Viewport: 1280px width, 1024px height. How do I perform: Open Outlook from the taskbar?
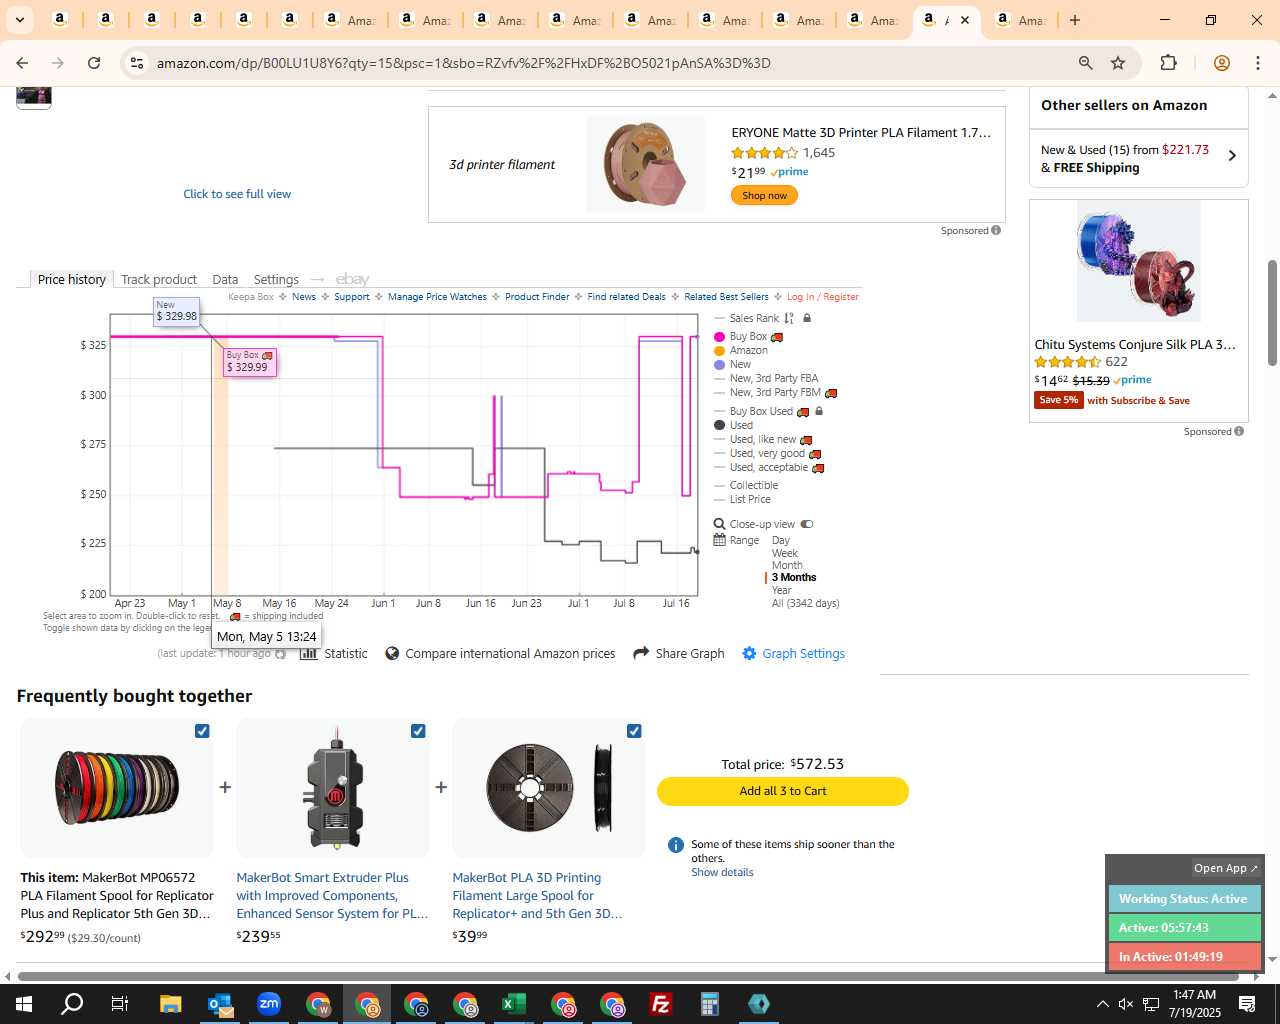pyautogui.click(x=220, y=1004)
